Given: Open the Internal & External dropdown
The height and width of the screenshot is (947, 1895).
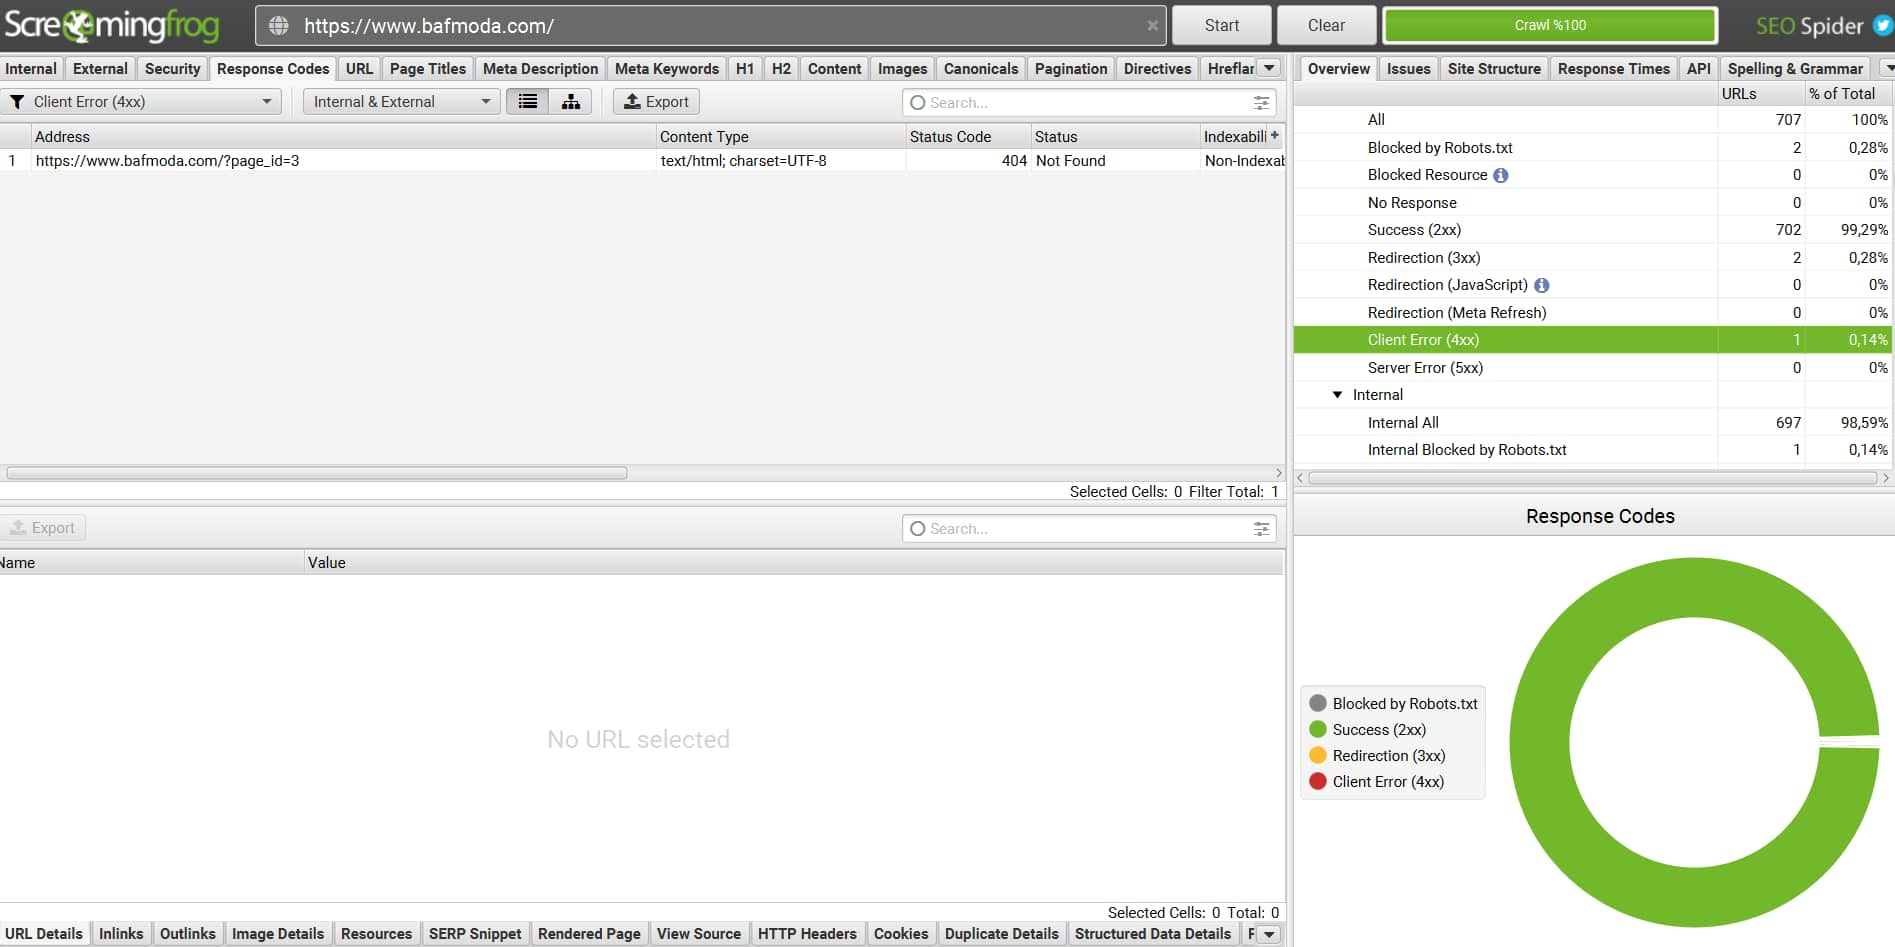Looking at the screenshot, I should pyautogui.click(x=401, y=102).
